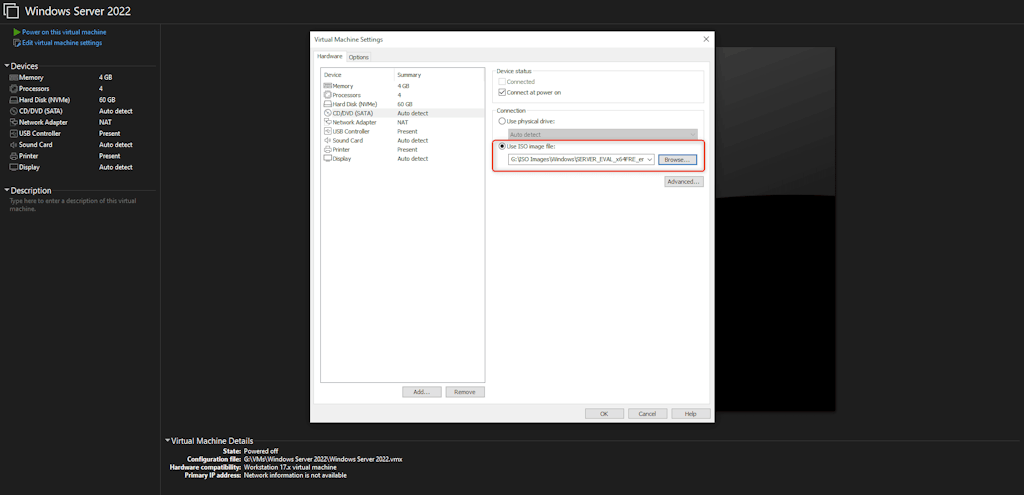Click Sound Card speaker icon in sidebar
This screenshot has height=495, width=1024.
(x=13, y=145)
